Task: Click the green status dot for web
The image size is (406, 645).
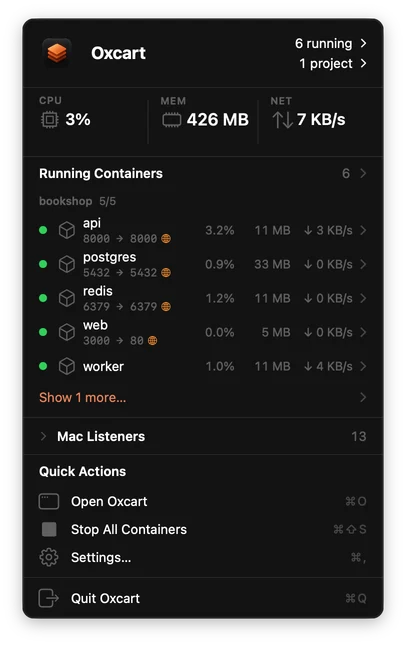Action: pos(43,332)
